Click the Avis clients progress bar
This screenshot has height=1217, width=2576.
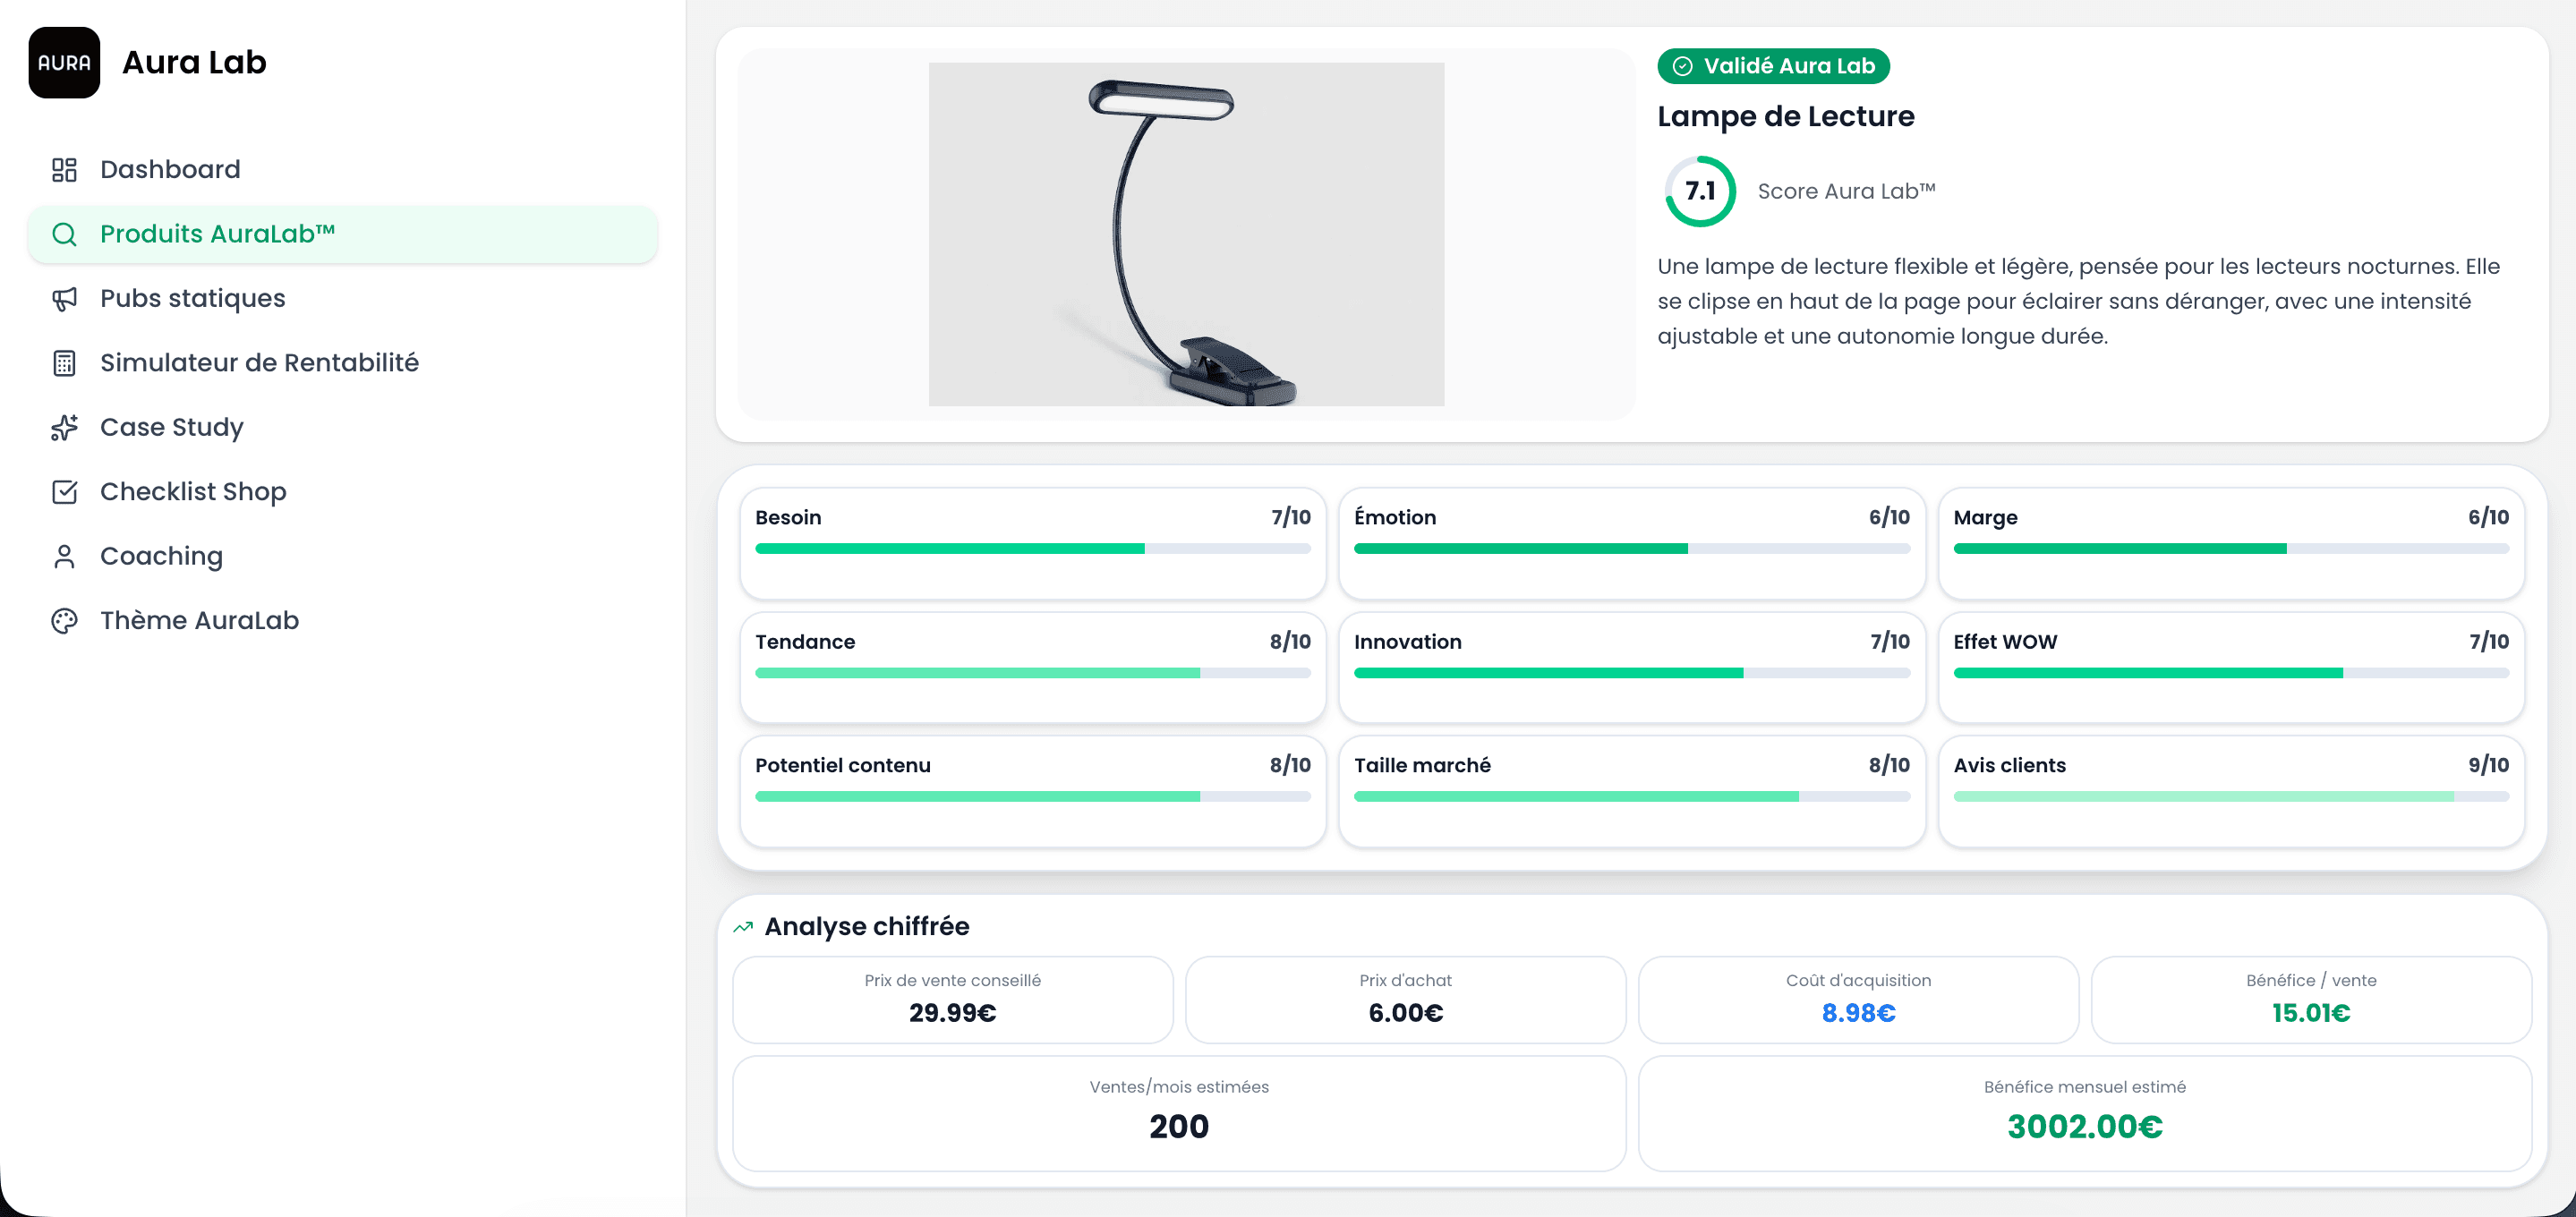(x=2230, y=797)
